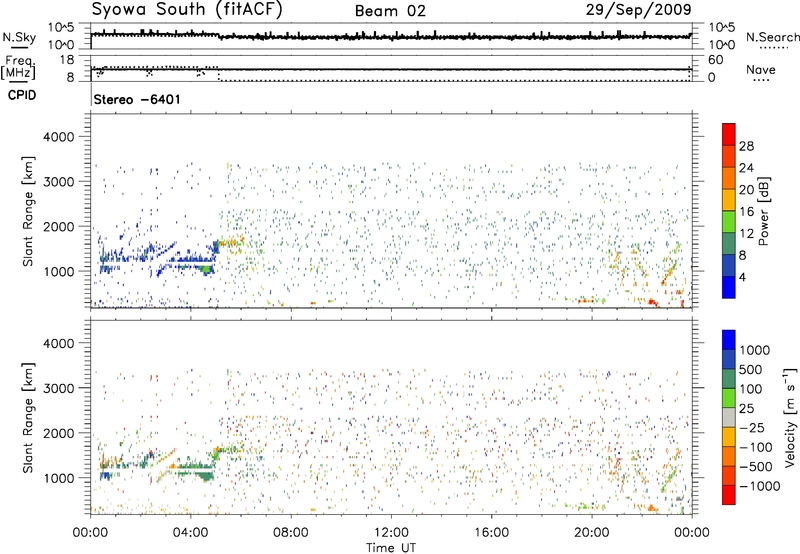This screenshot has height=554, width=800.
Task: Click the "16:00" time tick label
Action: (491, 533)
